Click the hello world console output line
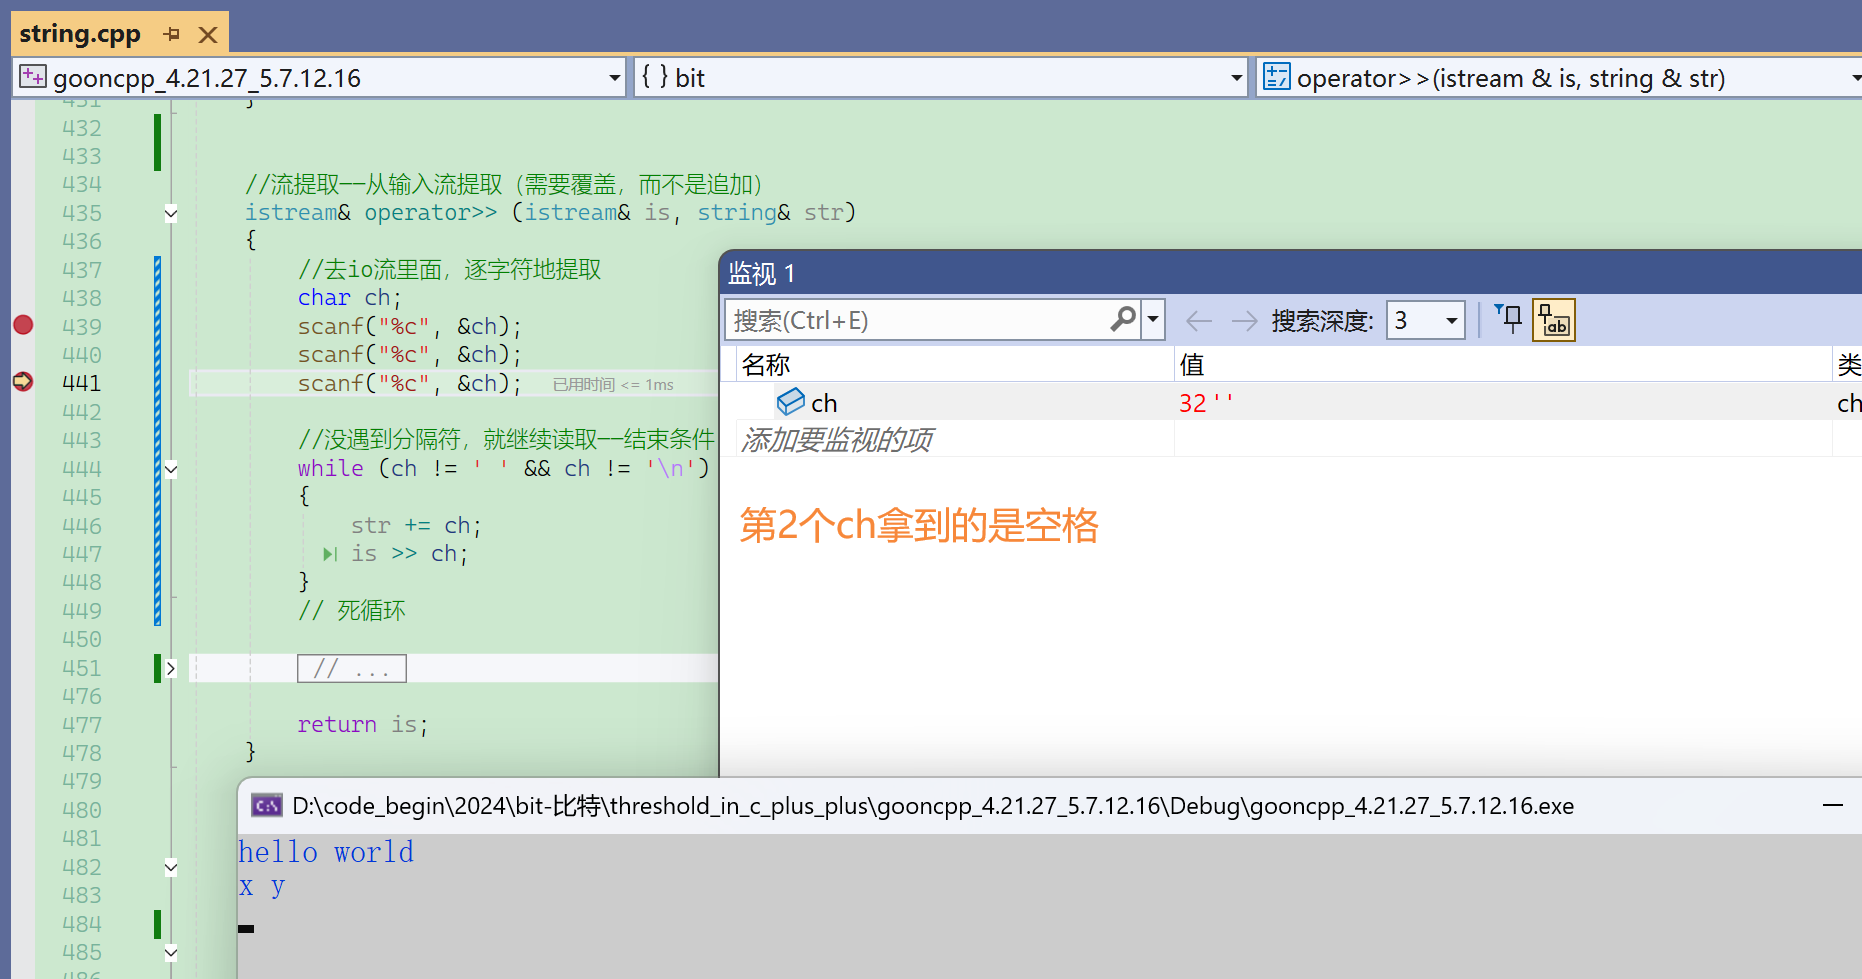Viewport: 1862px width, 979px height. click(x=326, y=852)
